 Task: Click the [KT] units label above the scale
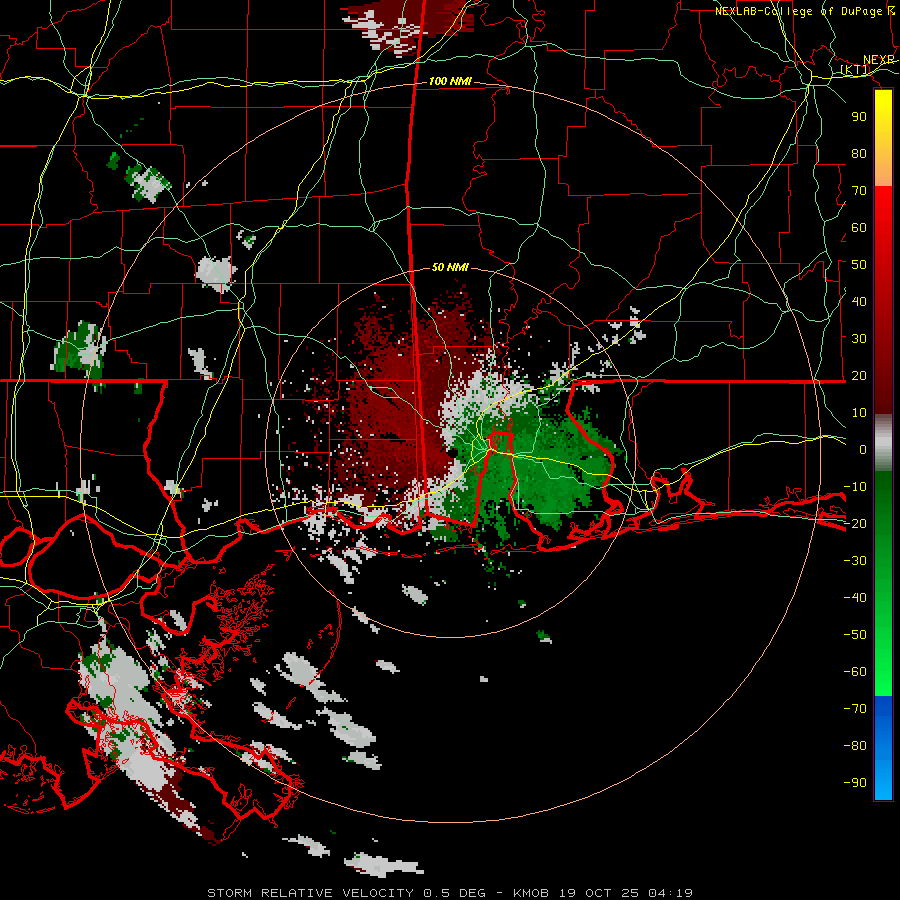(x=855, y=69)
